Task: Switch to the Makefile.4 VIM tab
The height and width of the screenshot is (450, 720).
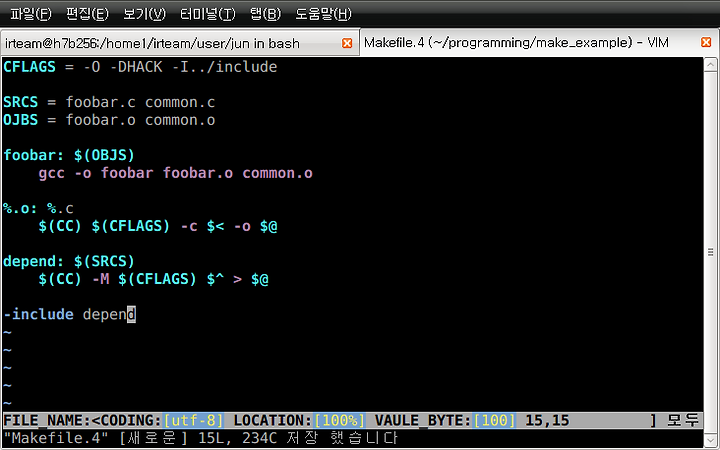Action: tap(540, 42)
